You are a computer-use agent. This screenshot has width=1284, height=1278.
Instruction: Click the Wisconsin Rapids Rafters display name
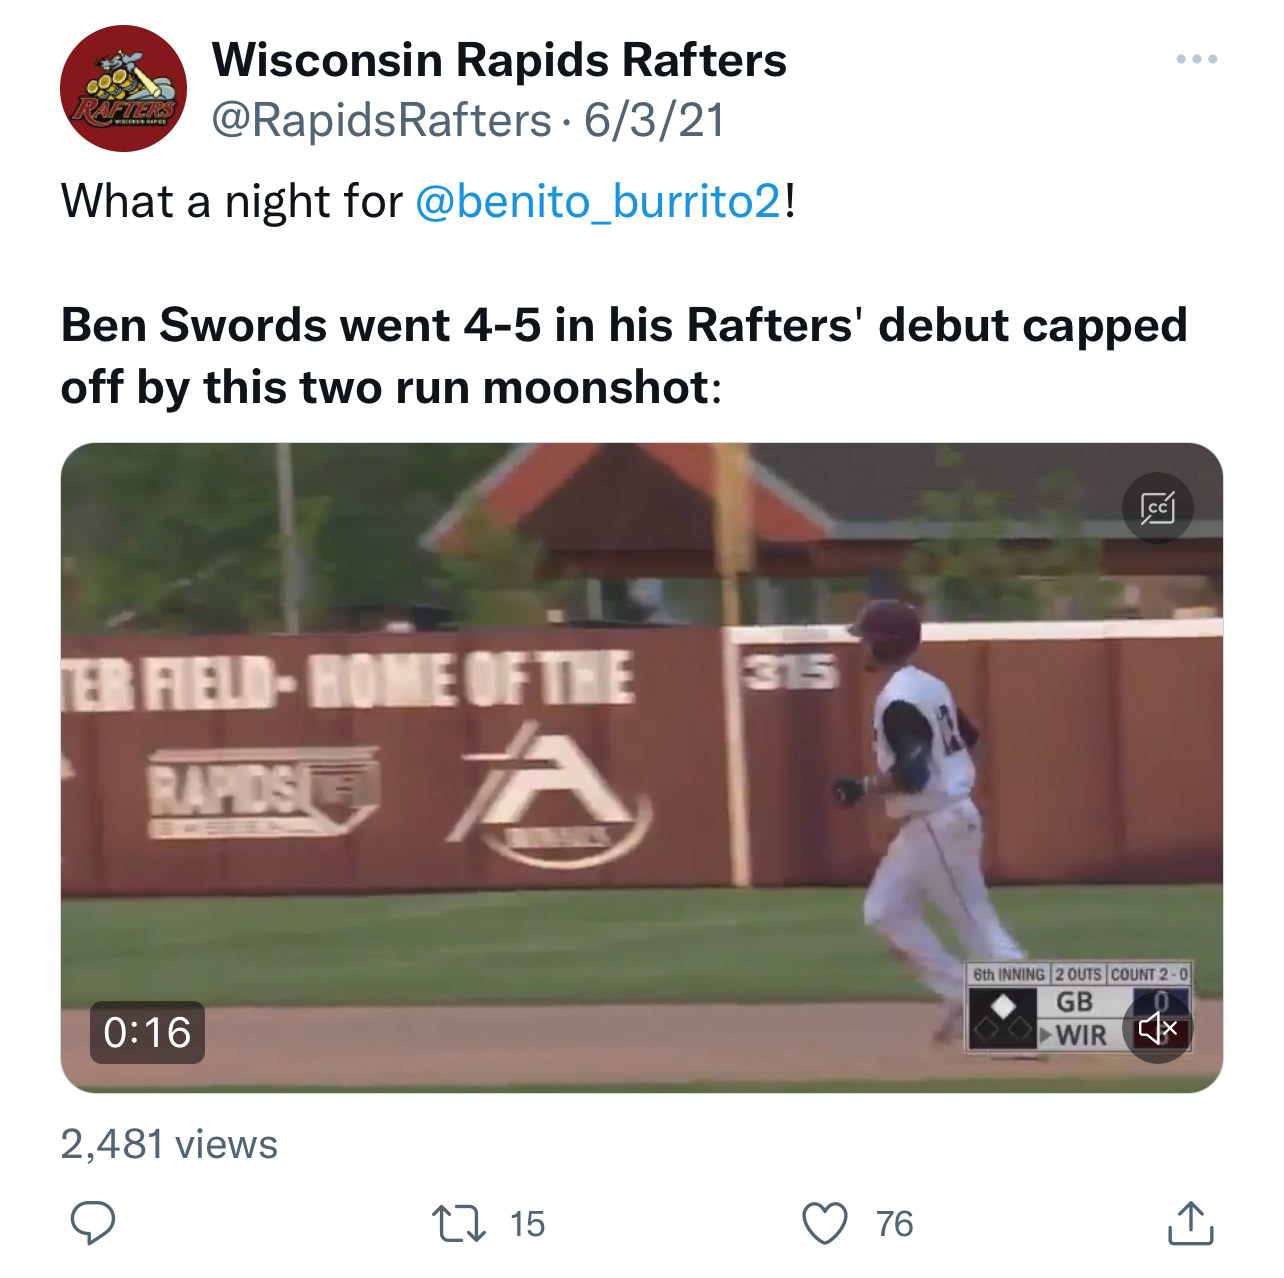(x=499, y=60)
